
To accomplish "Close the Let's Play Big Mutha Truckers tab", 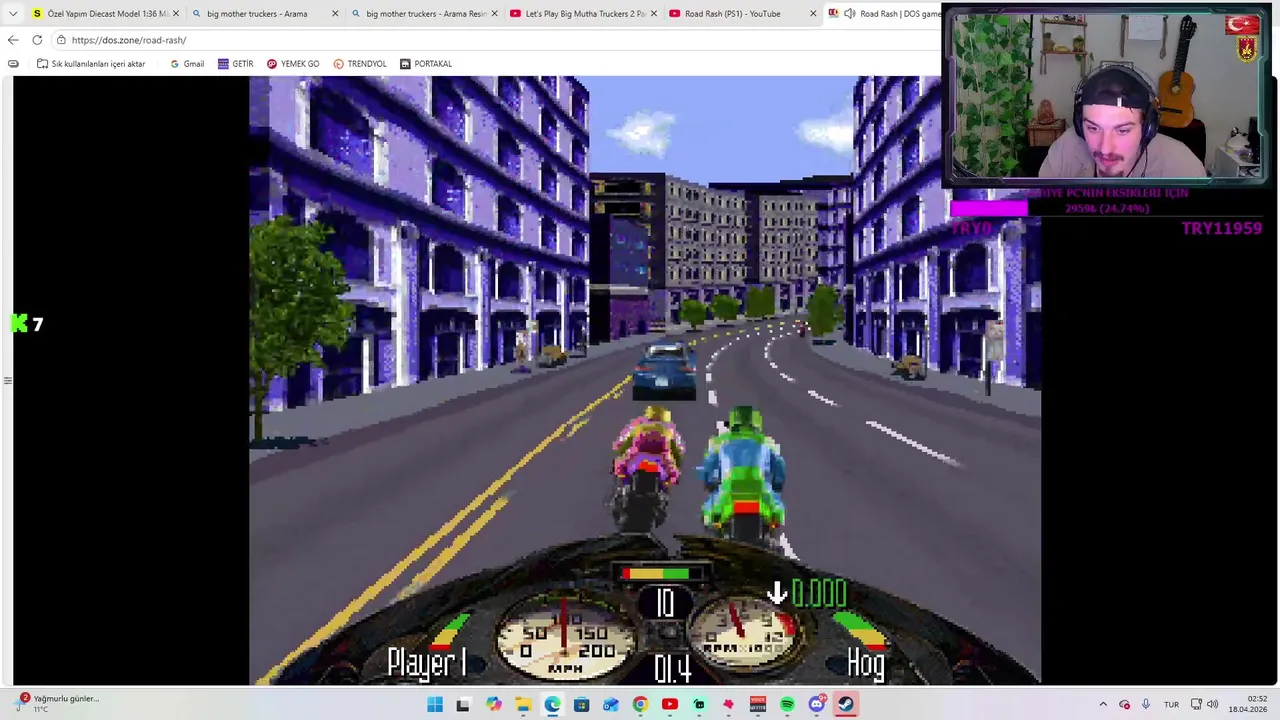I will pyautogui.click(x=654, y=14).
